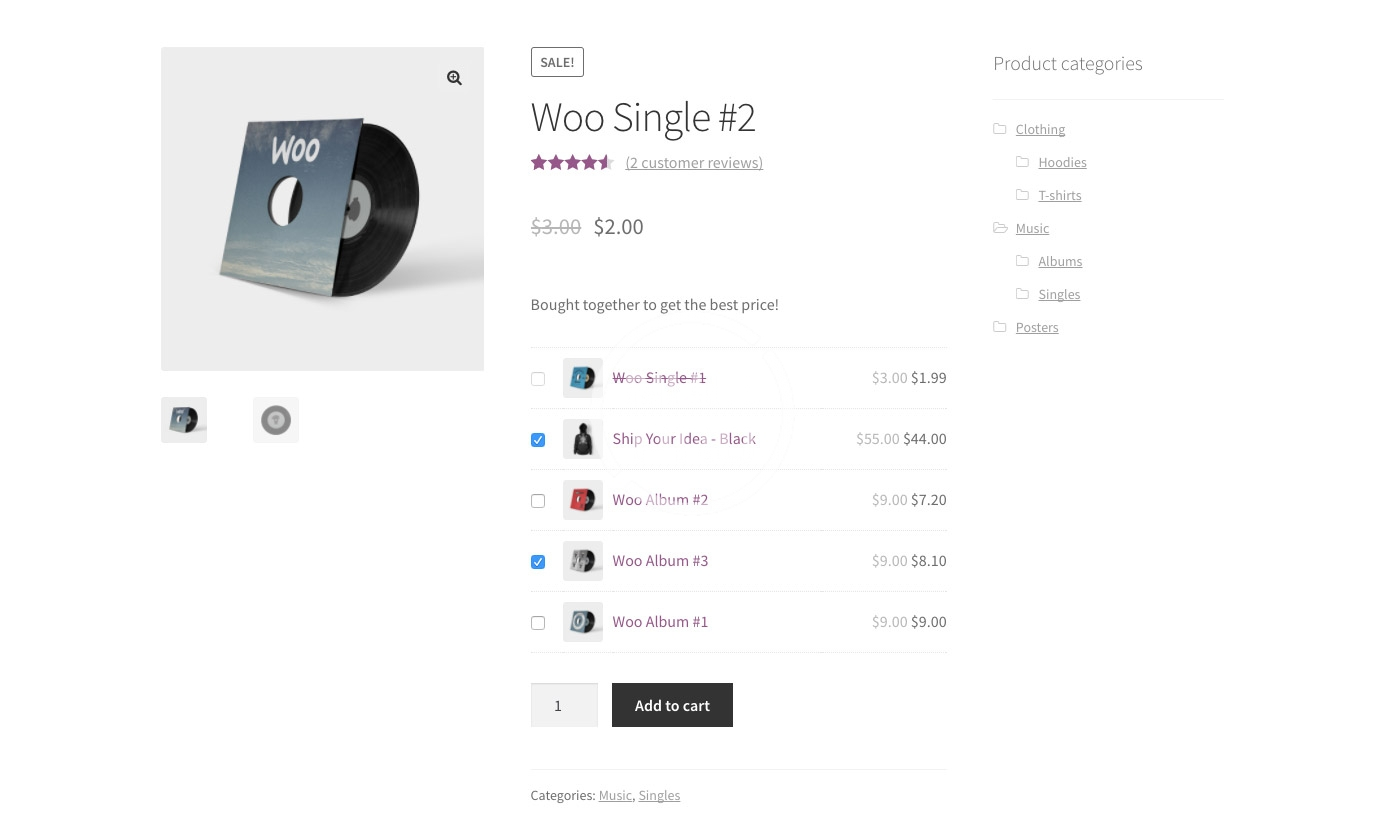The image size is (1384, 826).
Task: Click the Music category folder icon
Action: coord(1000,228)
